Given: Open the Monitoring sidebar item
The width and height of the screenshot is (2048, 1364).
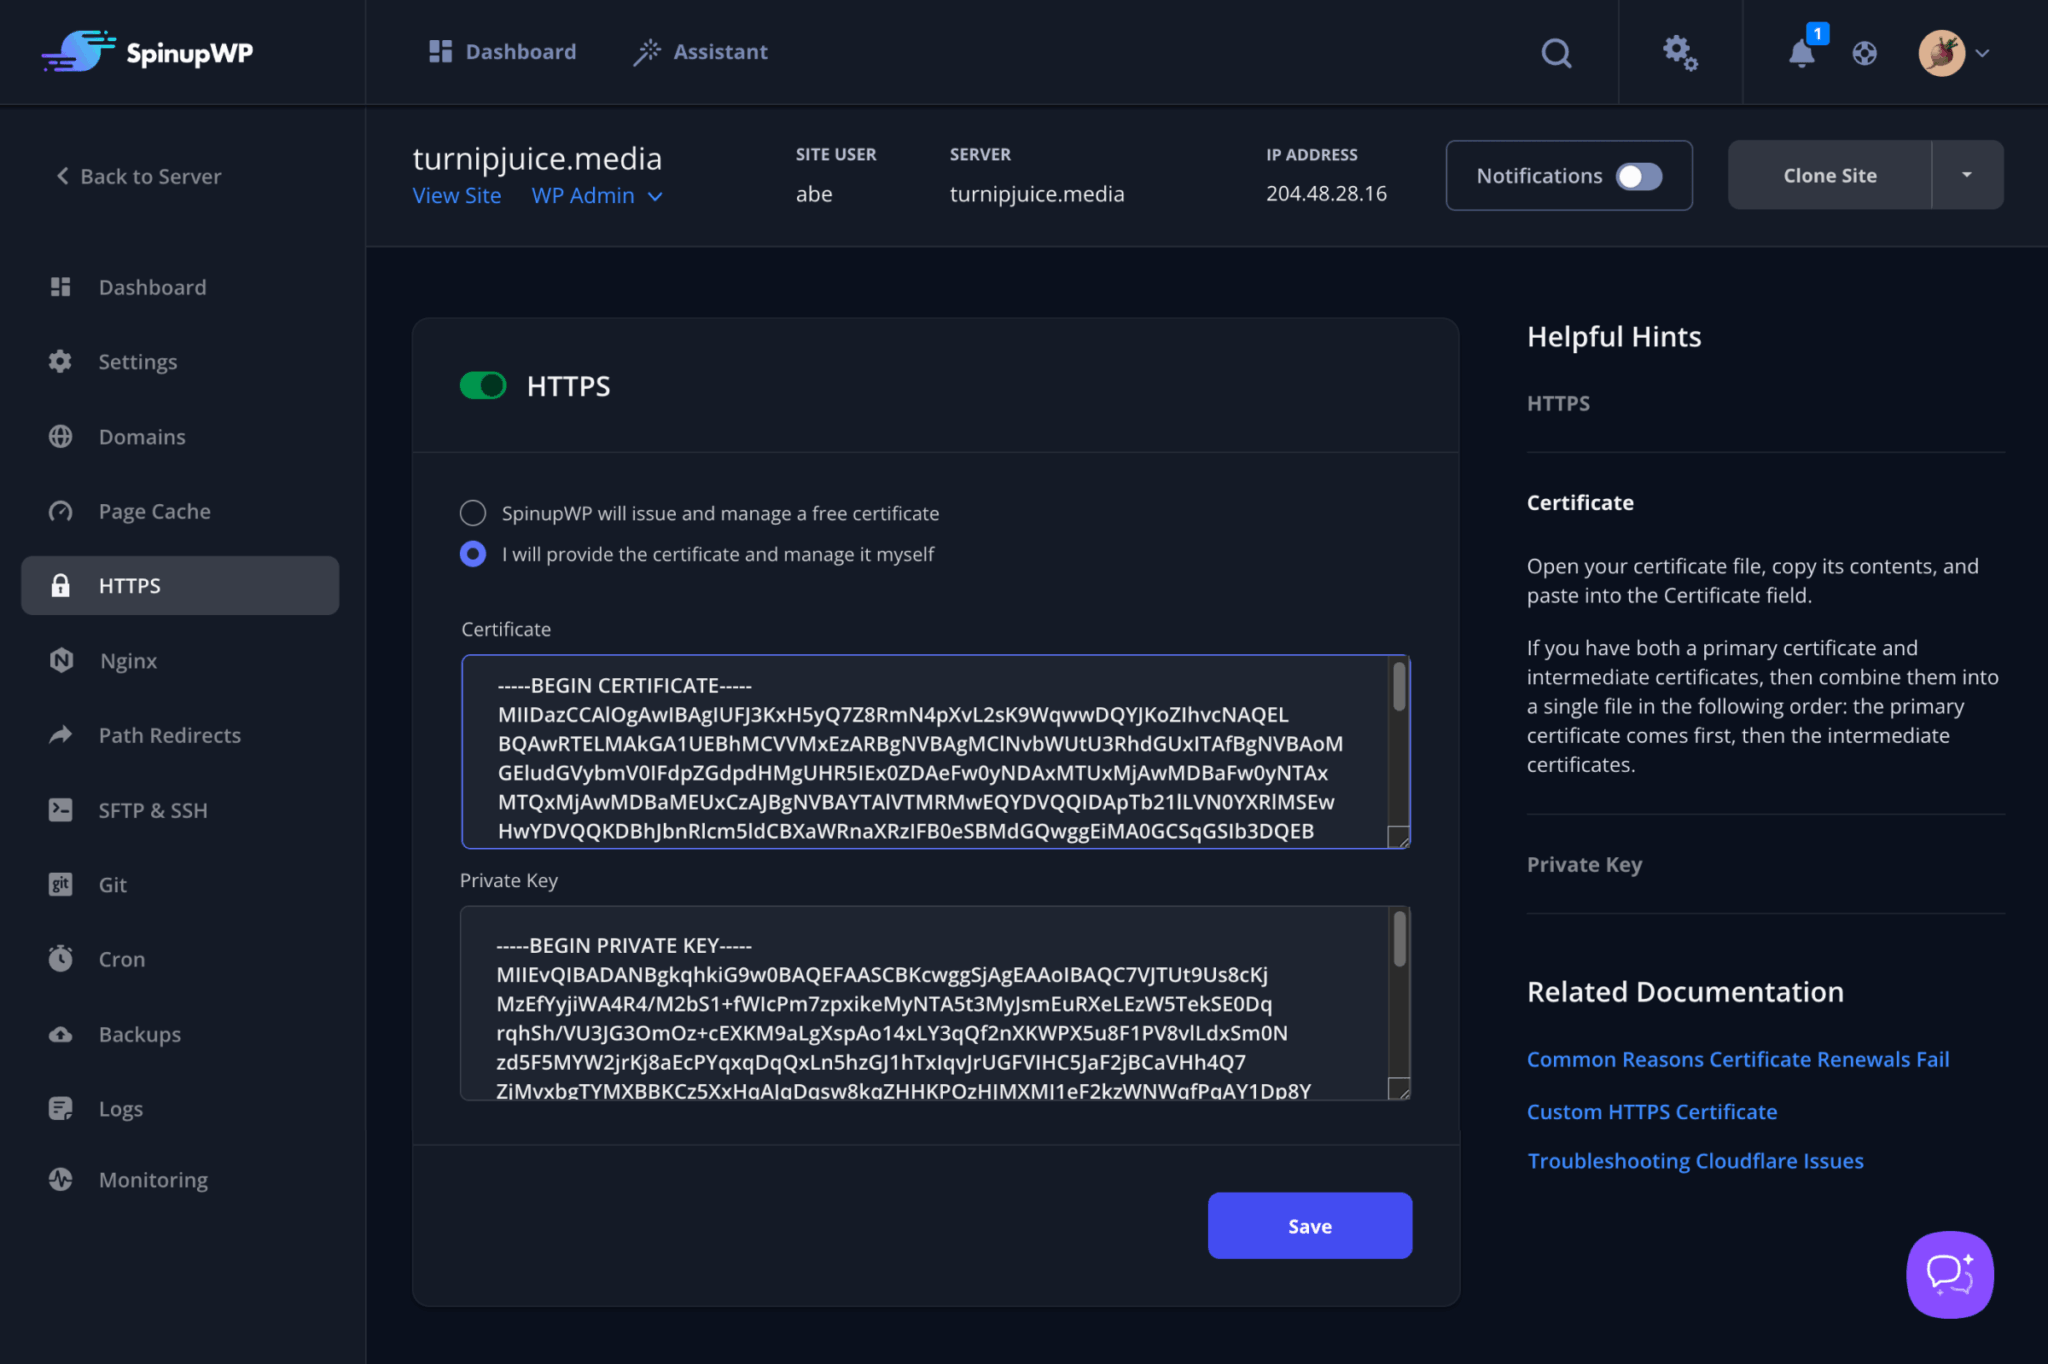Looking at the screenshot, I should [180, 1179].
